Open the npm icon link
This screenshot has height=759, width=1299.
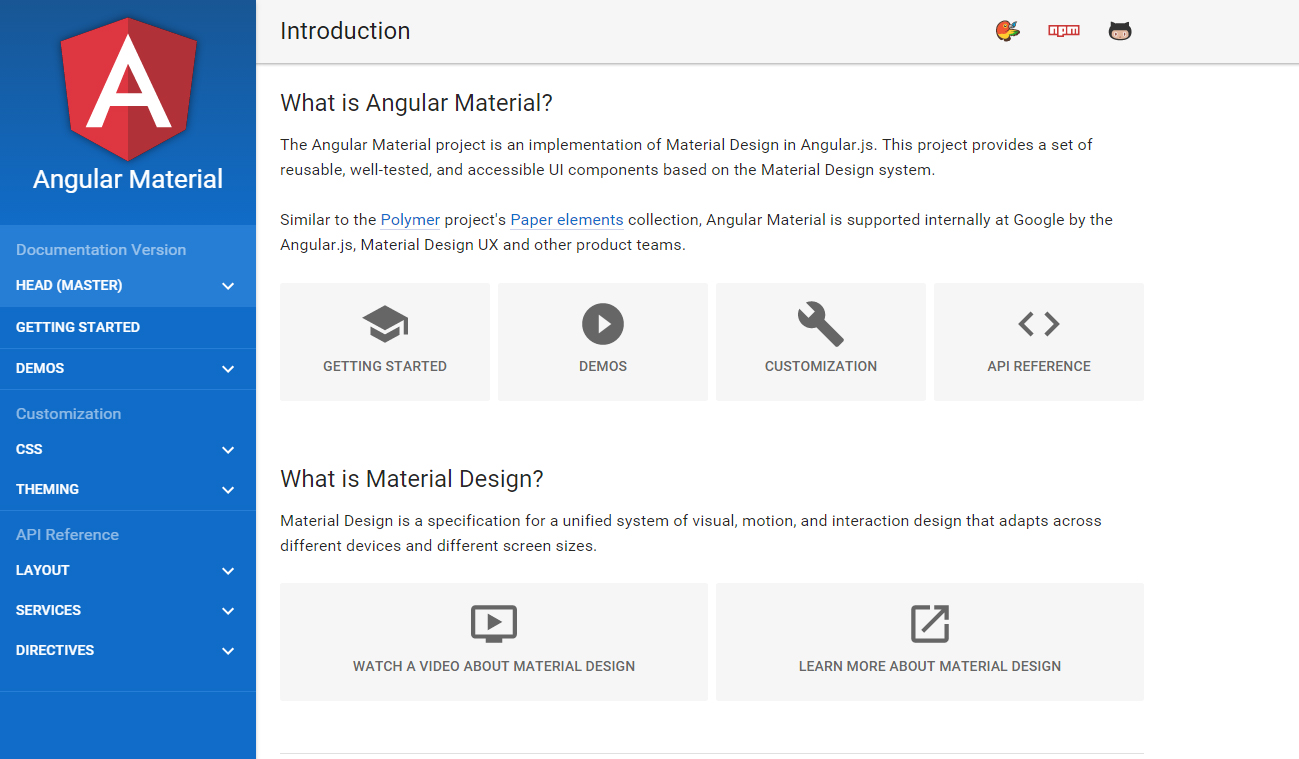[1064, 31]
